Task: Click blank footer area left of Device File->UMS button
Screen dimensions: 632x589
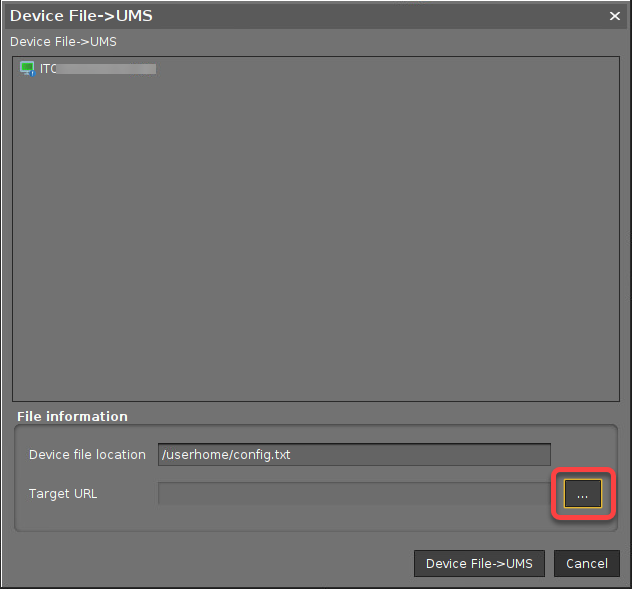Action: point(200,563)
